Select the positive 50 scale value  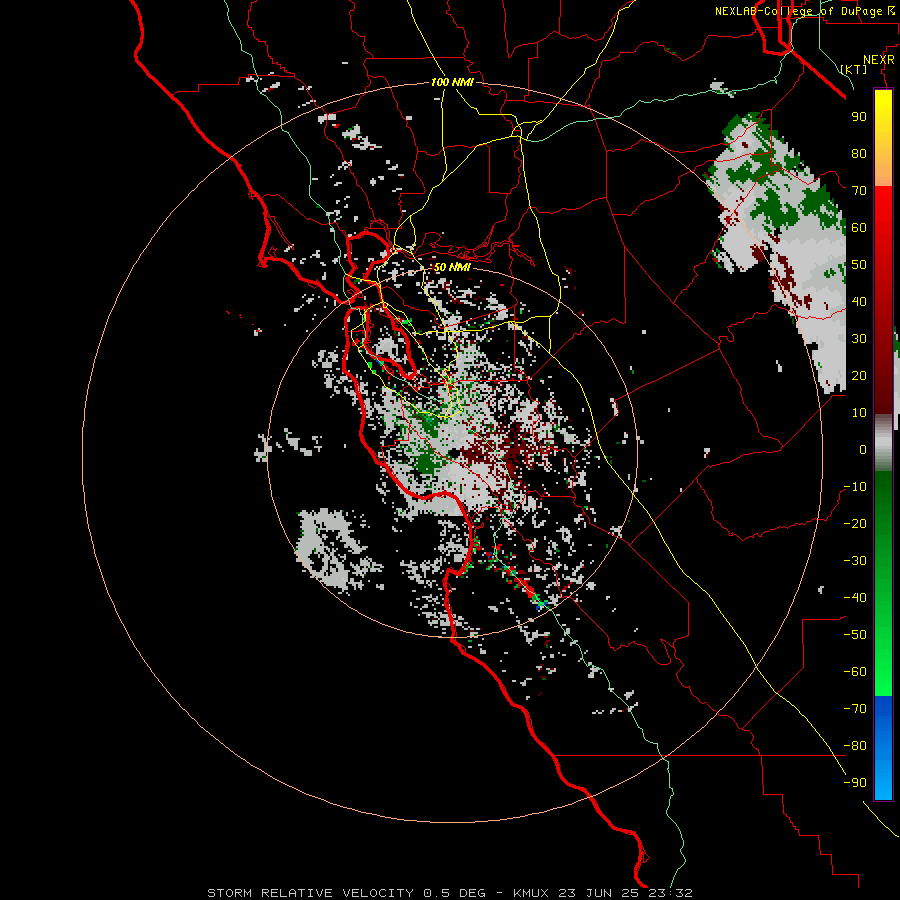coord(859,265)
